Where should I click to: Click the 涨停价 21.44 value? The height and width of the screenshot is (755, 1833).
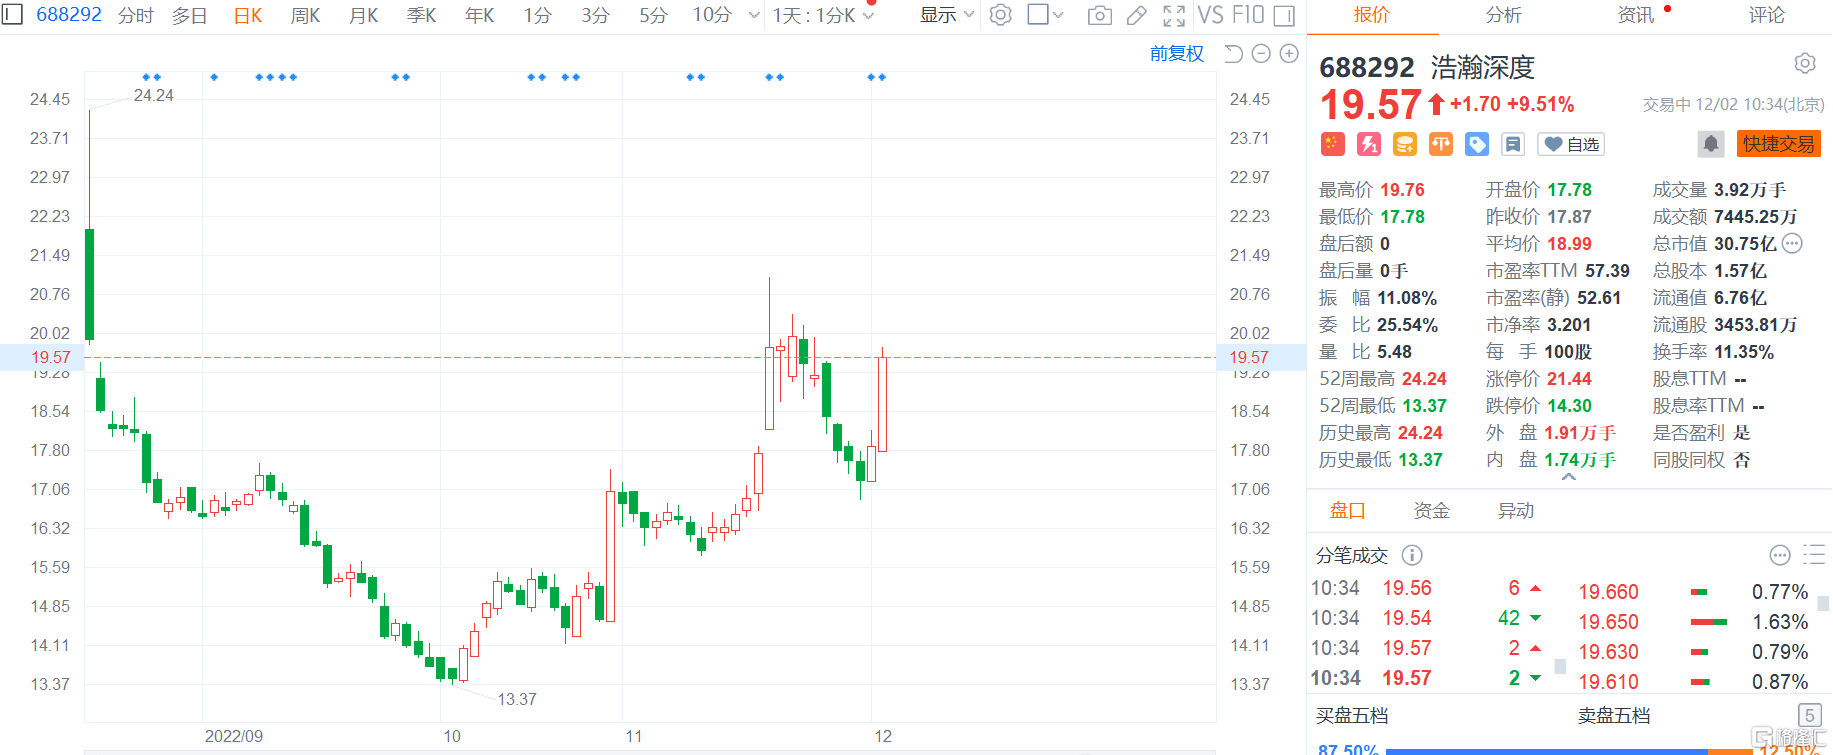click(x=1569, y=379)
